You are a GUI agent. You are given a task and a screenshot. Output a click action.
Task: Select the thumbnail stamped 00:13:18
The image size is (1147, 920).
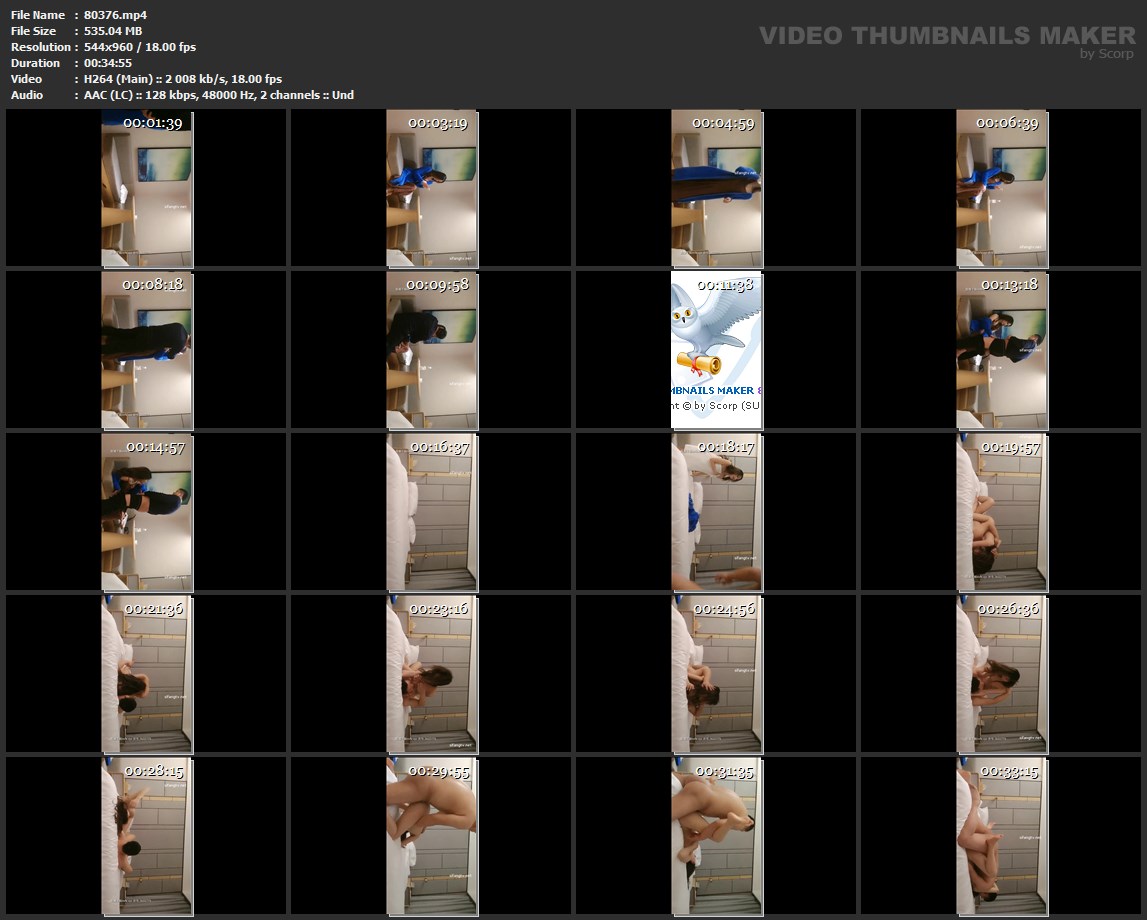(1001, 350)
